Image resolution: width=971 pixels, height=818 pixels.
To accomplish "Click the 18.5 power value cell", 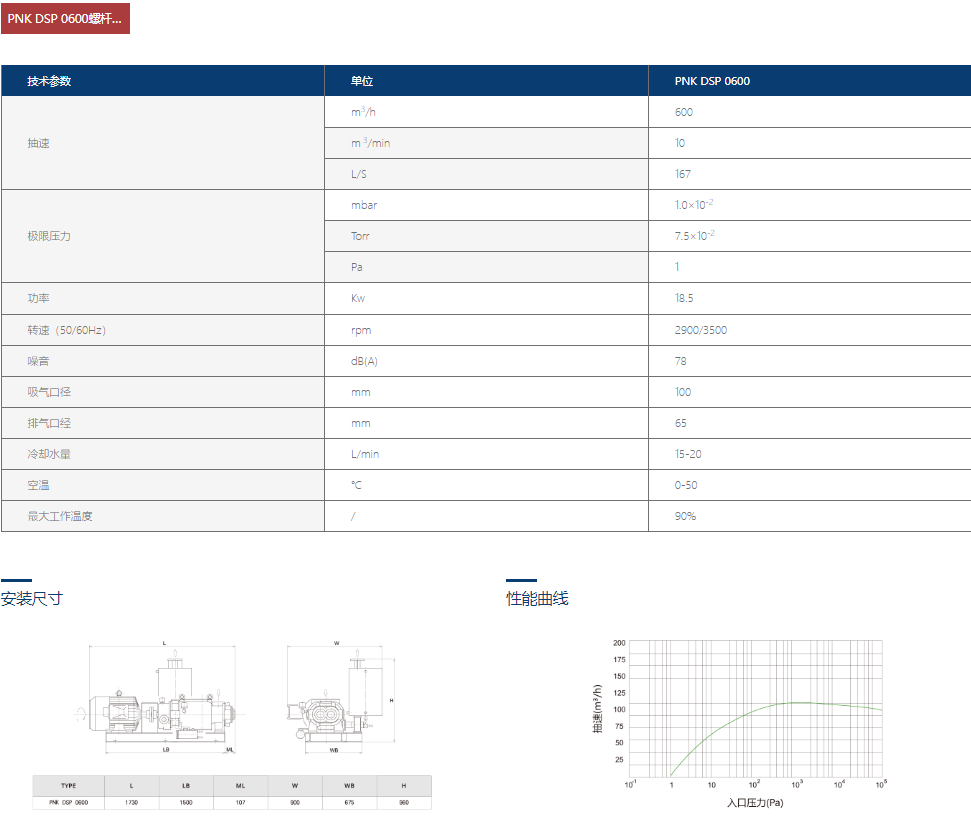I will [x=684, y=298].
